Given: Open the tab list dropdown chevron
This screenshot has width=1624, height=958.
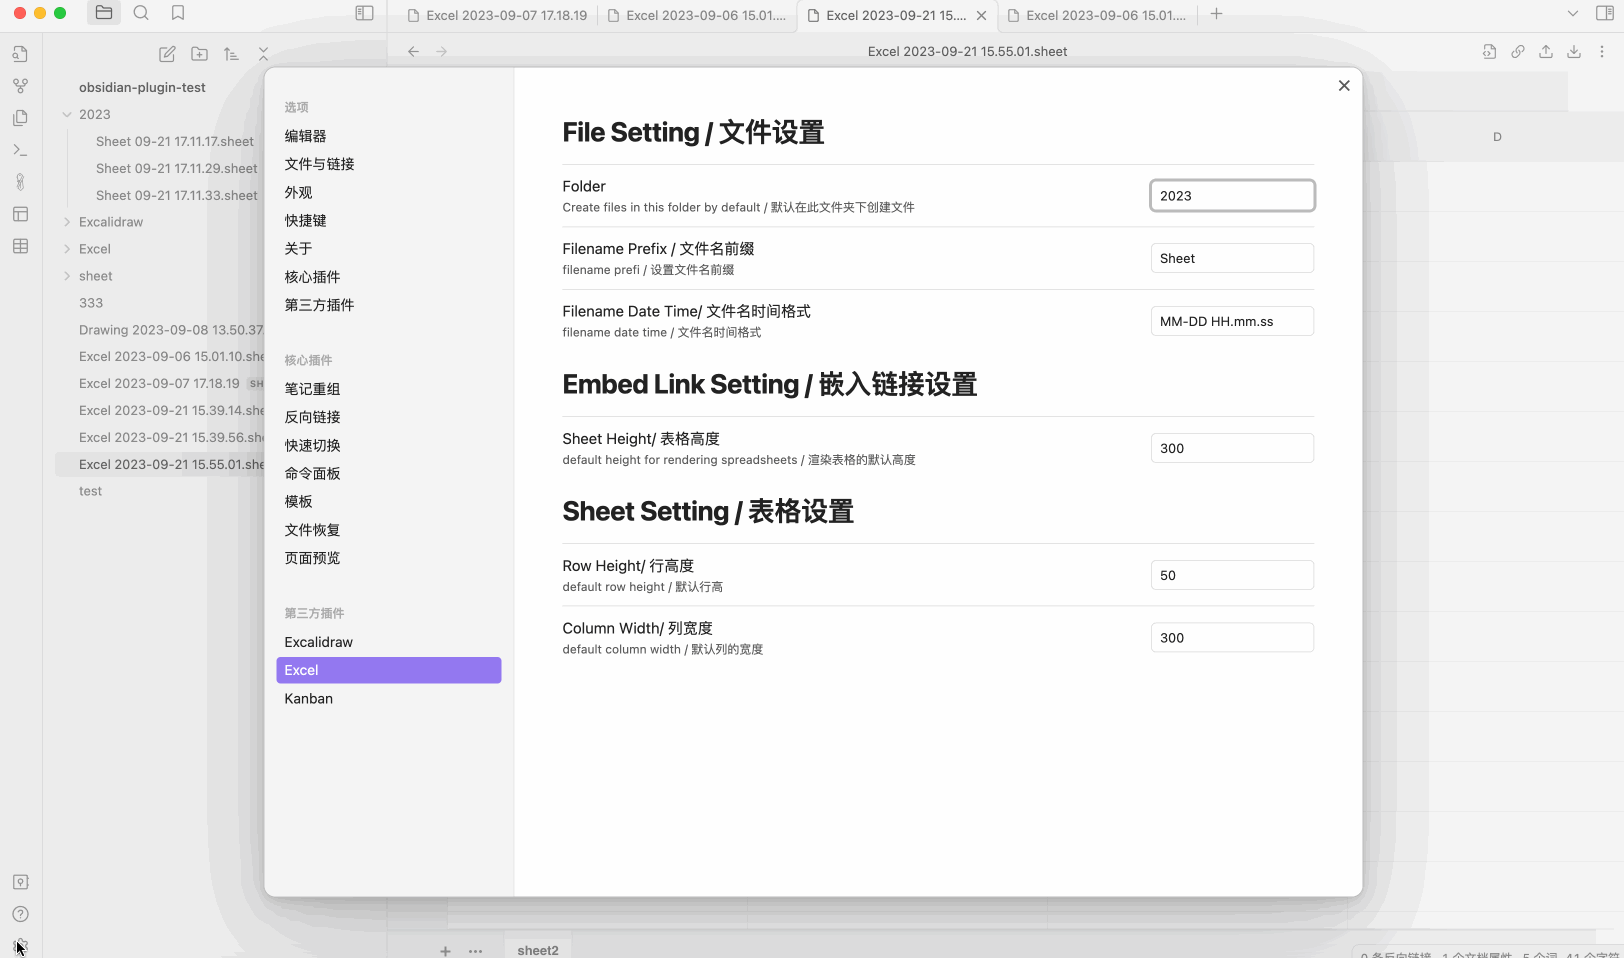Looking at the screenshot, I should pos(1572,14).
